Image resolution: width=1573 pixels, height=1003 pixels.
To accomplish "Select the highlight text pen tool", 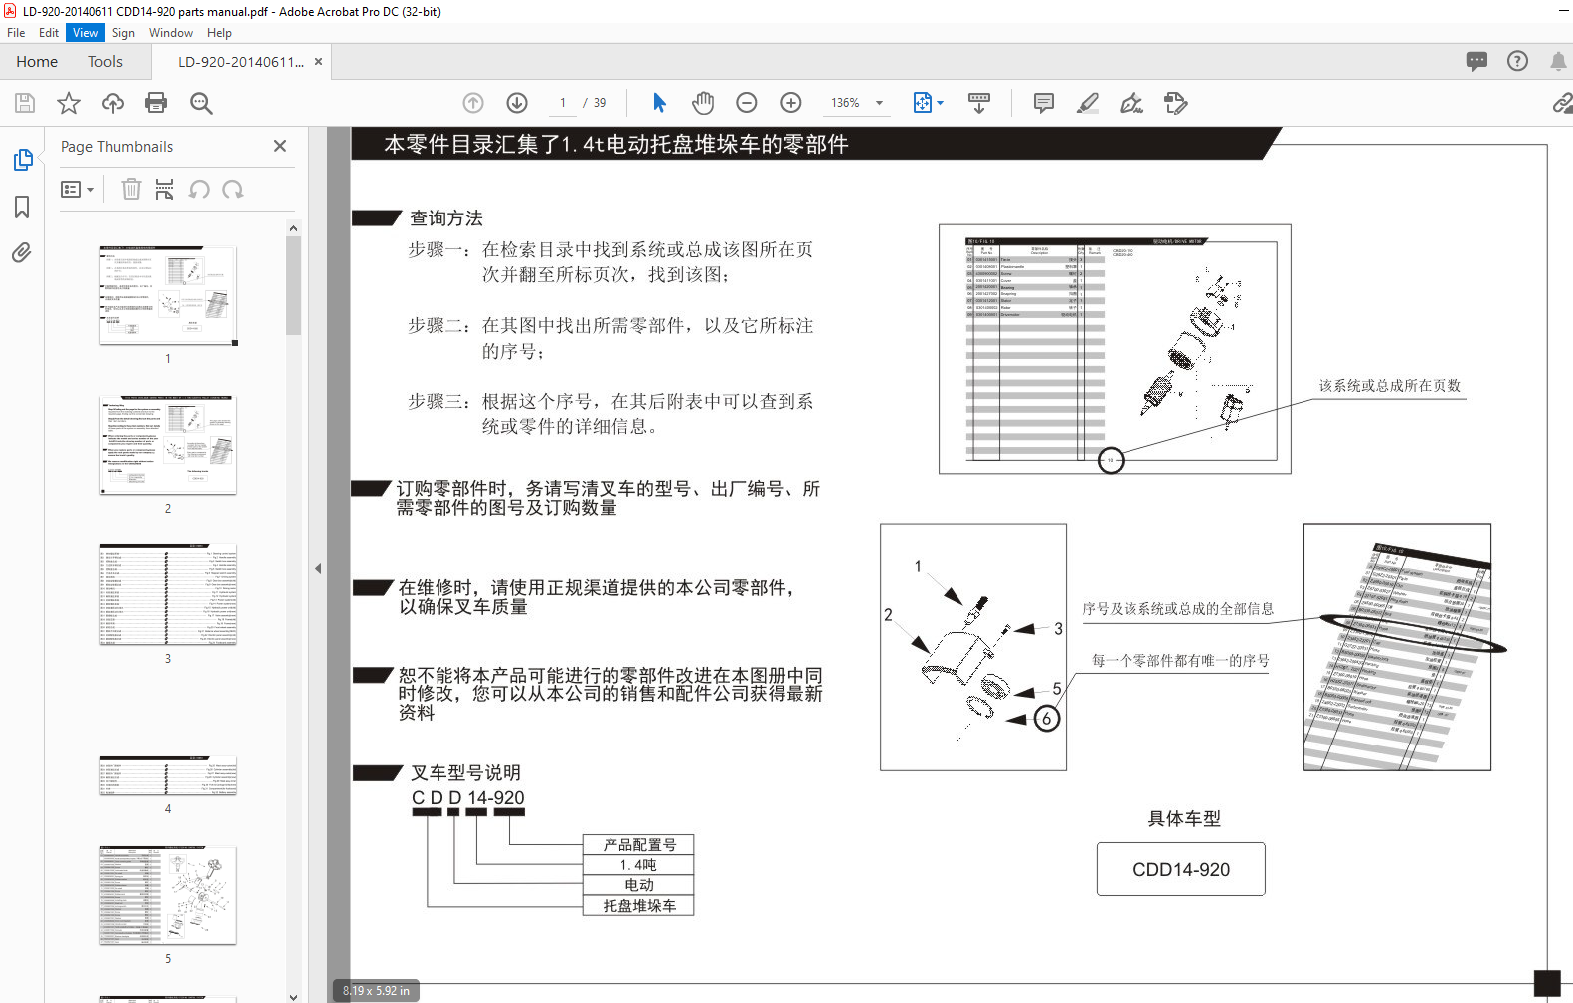I will point(1087,103).
